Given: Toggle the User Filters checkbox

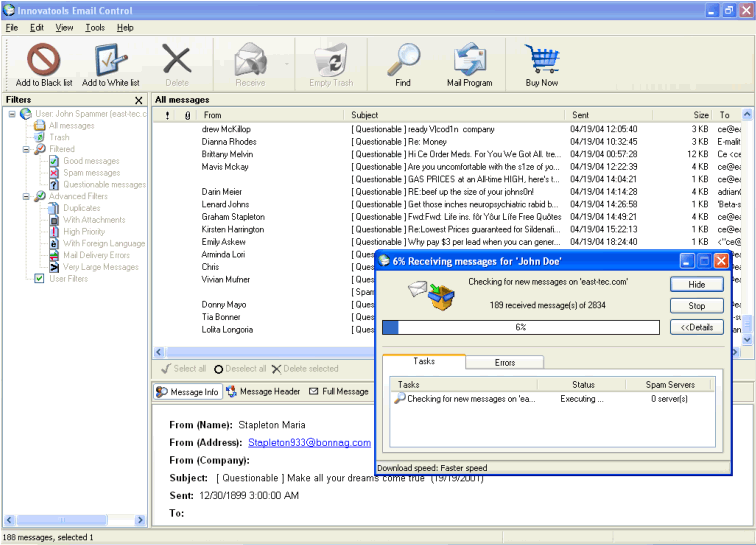Looking at the screenshot, I should [x=40, y=279].
